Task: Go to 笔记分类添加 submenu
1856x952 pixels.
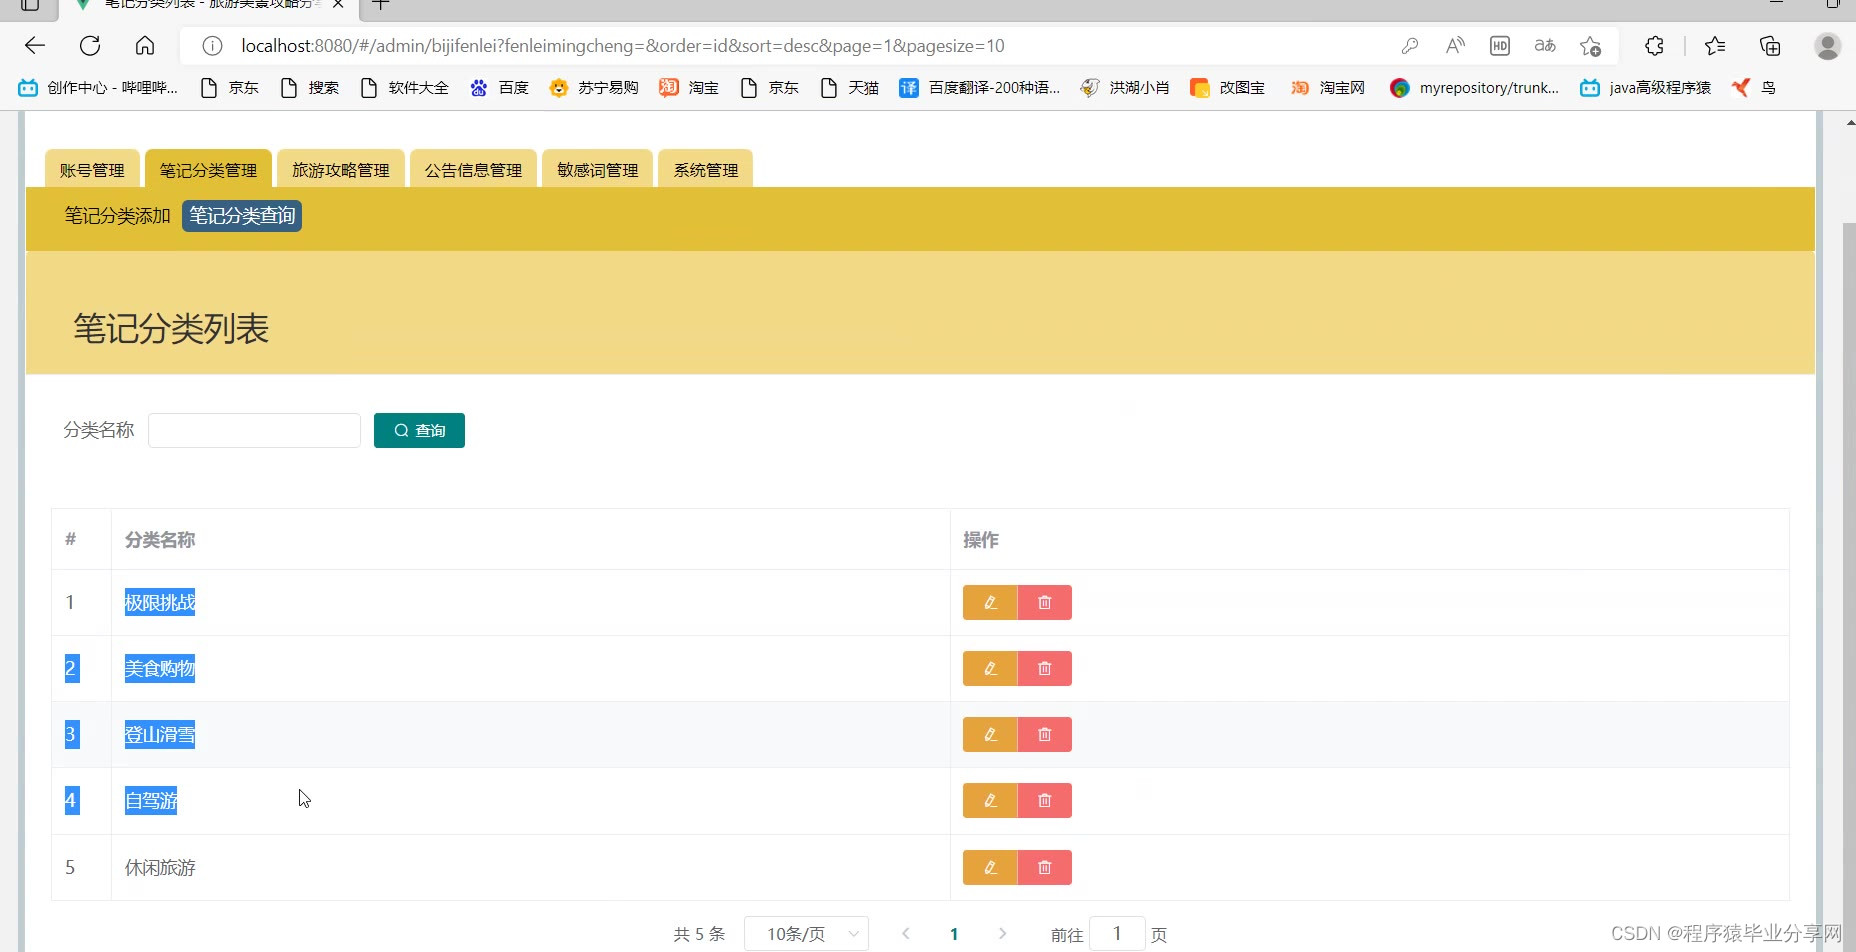Action: pos(117,216)
